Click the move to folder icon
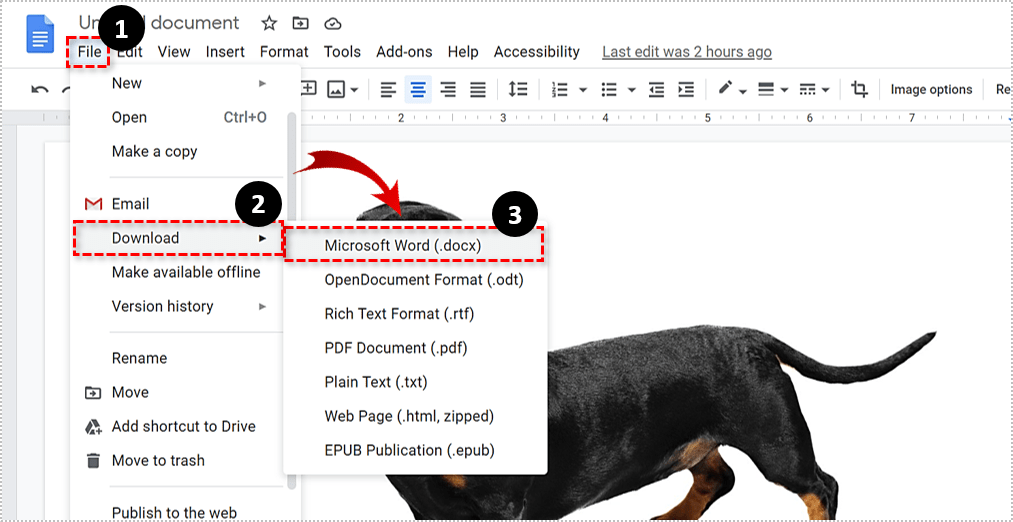Viewport: 1013px width, 522px height. point(300,23)
